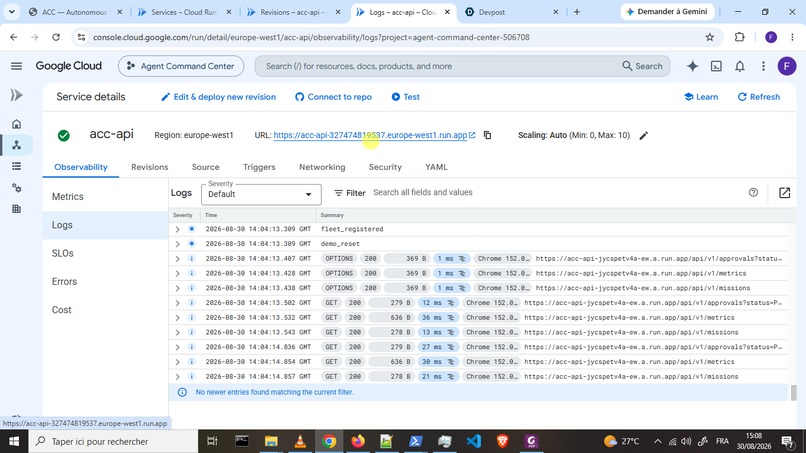Open Brave browser from the taskbar
The height and width of the screenshot is (453, 806).
coord(502,441)
